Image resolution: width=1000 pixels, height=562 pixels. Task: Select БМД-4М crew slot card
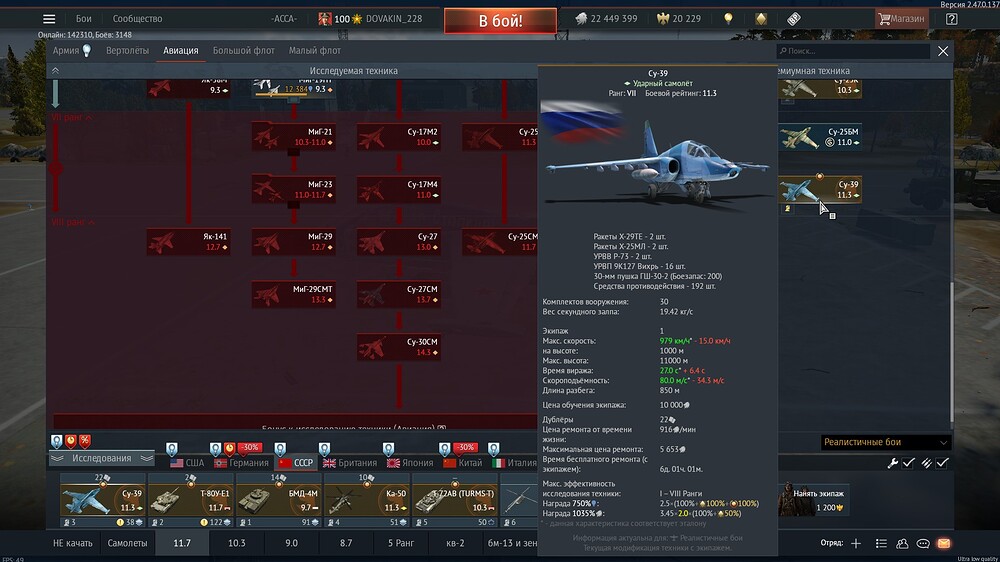(278, 501)
